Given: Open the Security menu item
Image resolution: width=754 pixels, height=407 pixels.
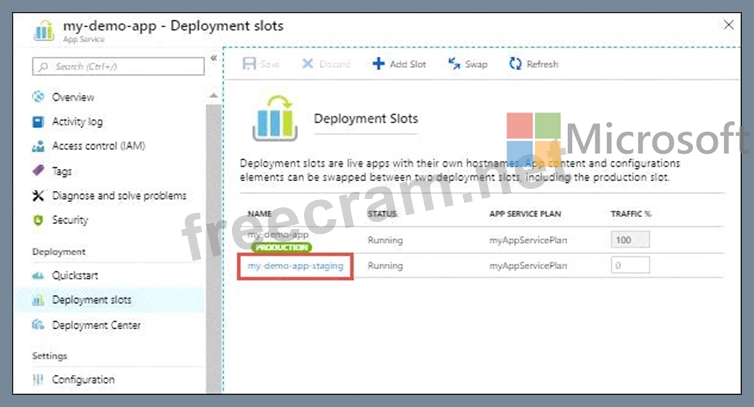Looking at the screenshot, I should tap(70, 220).
